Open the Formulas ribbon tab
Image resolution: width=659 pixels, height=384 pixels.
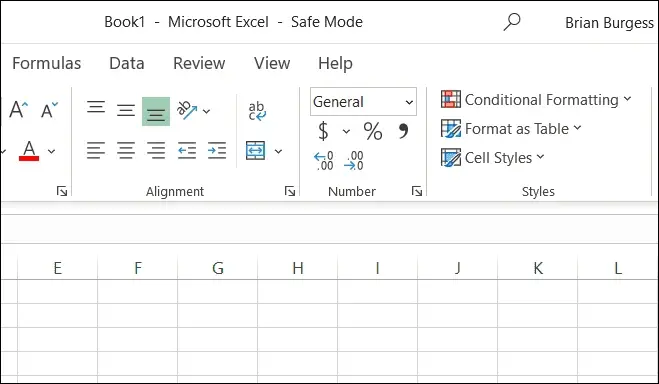(x=47, y=63)
